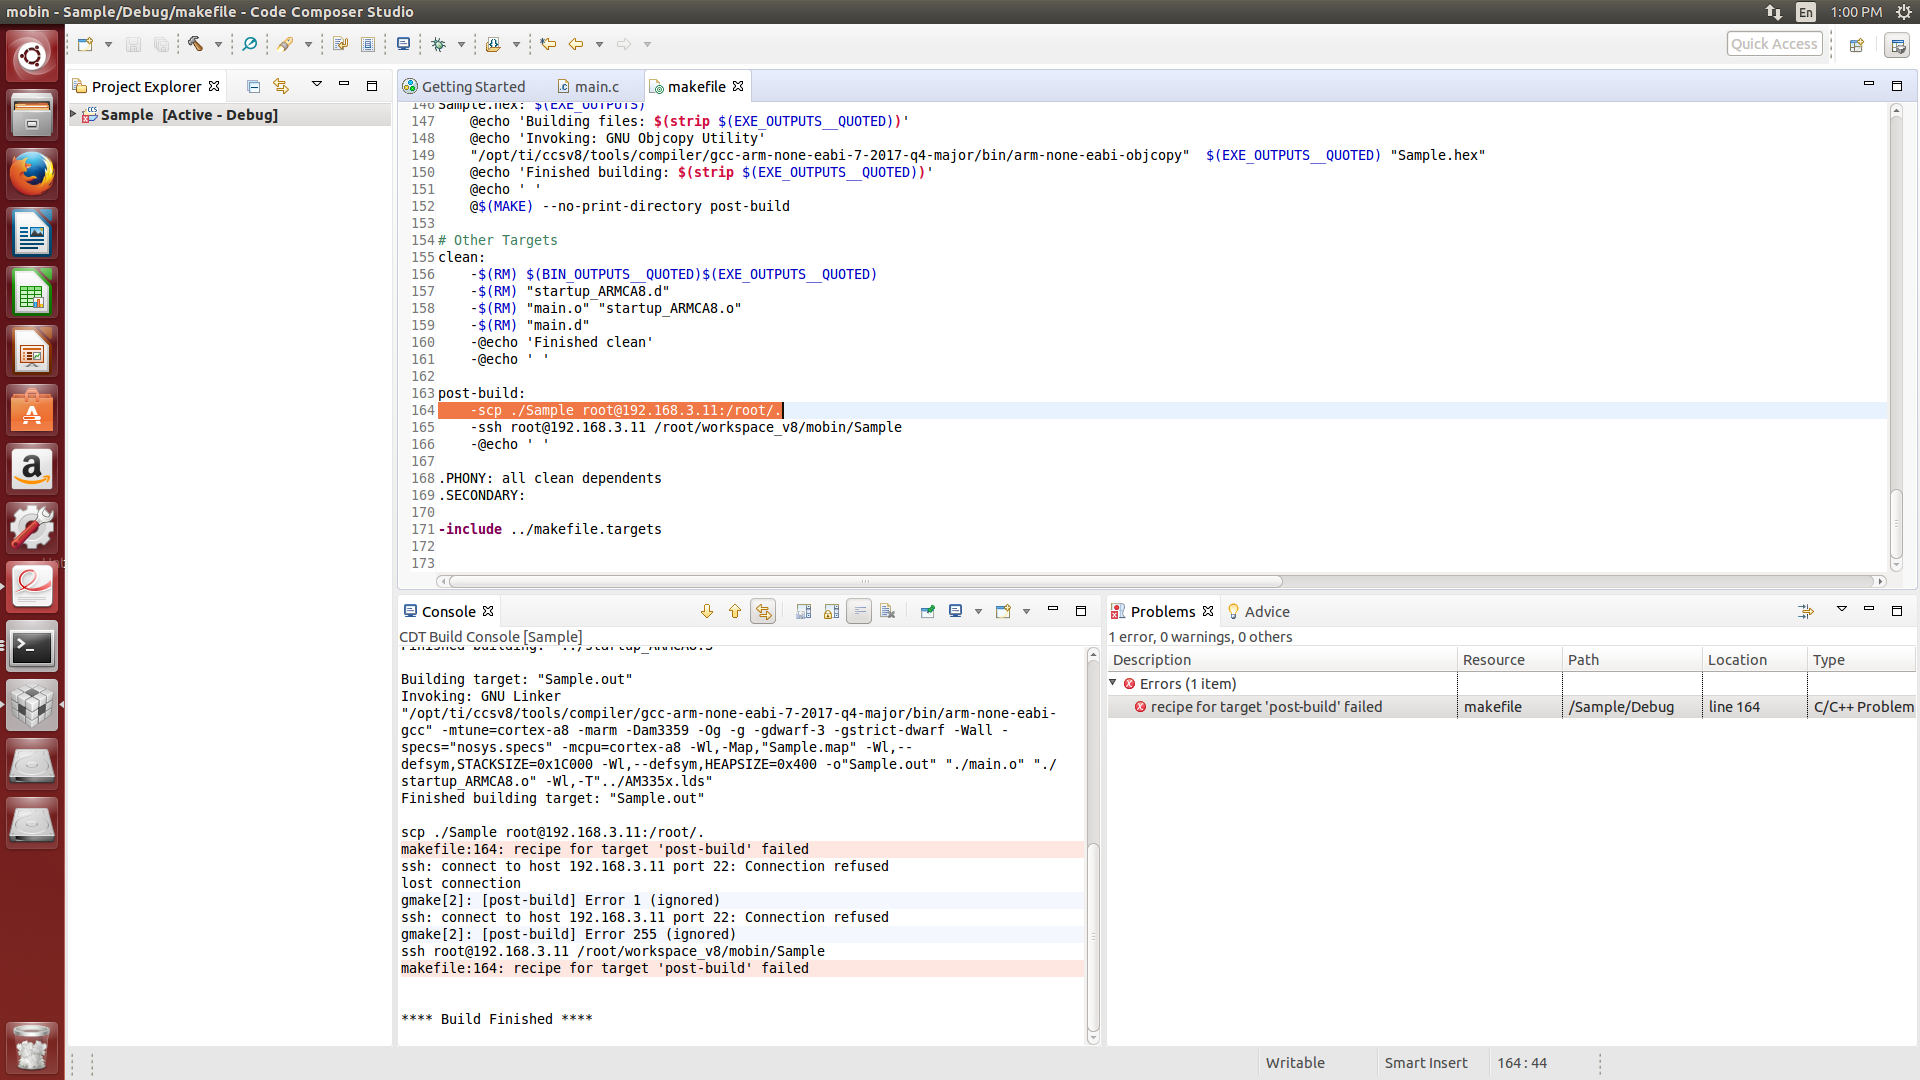
Task: Click the search magnifier toolbar icon
Action: point(250,44)
